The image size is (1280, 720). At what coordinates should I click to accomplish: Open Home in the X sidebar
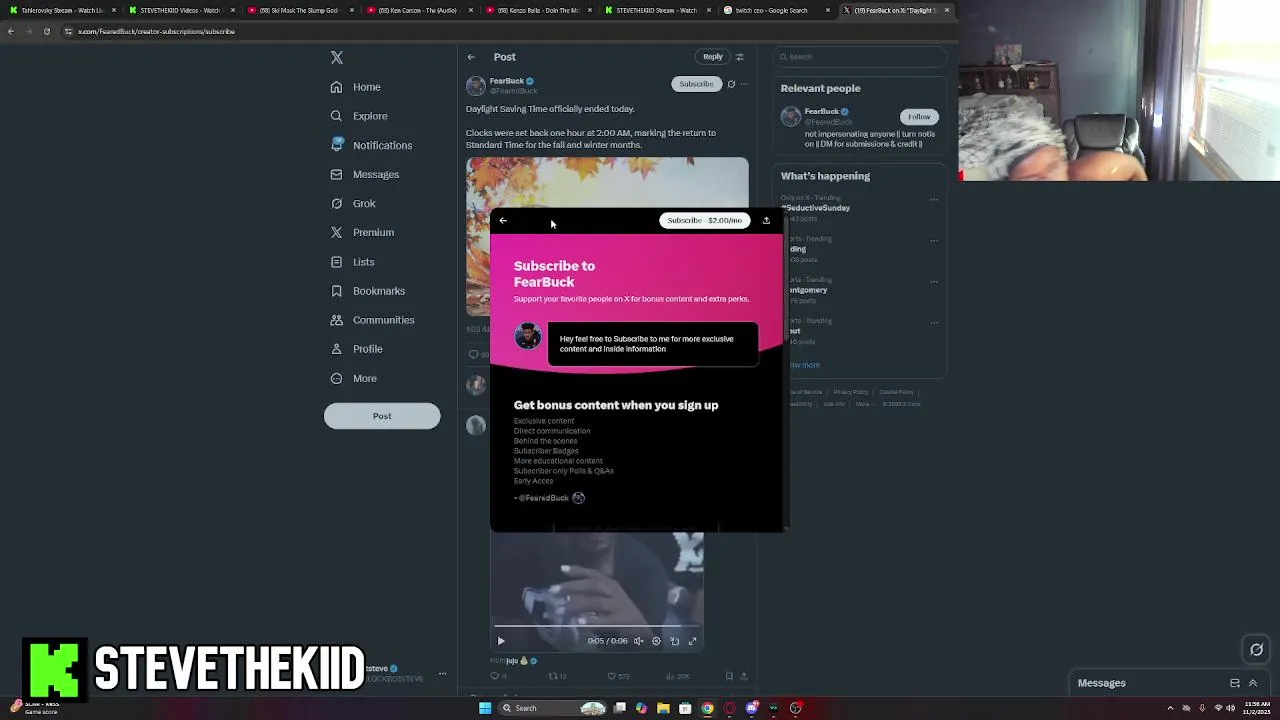click(x=356, y=87)
